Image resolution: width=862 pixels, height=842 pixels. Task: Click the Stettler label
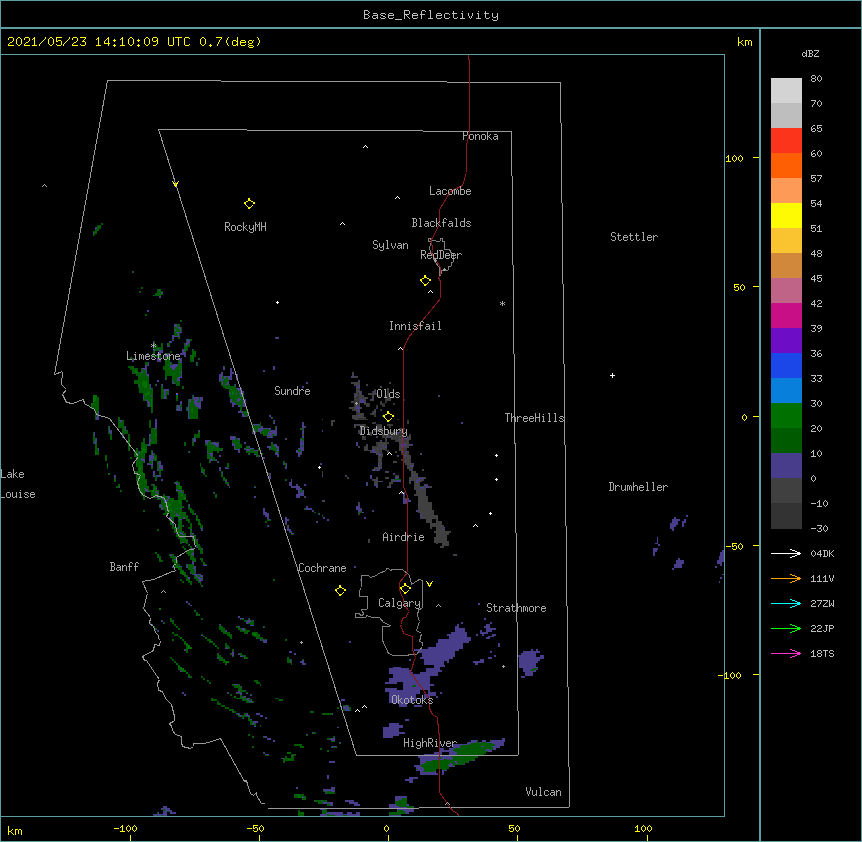(x=634, y=237)
